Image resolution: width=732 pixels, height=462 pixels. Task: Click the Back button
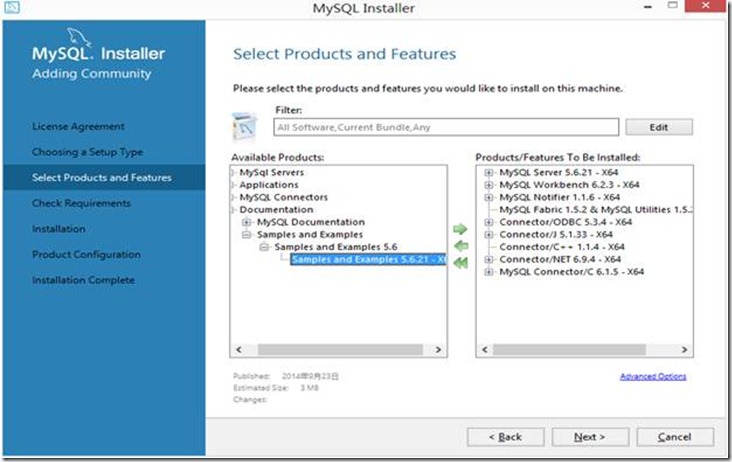click(x=505, y=437)
